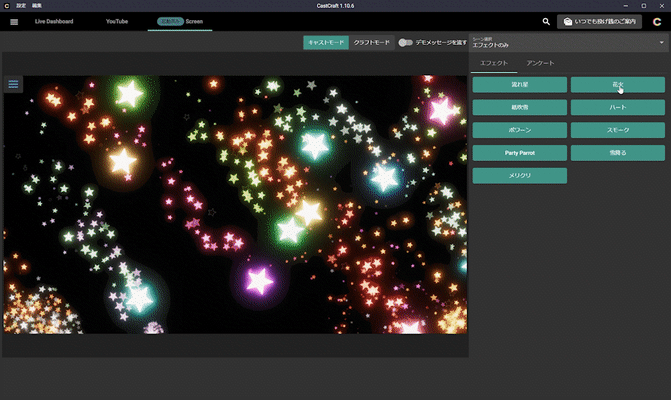Trigger the メリクリ effect

click(520, 175)
